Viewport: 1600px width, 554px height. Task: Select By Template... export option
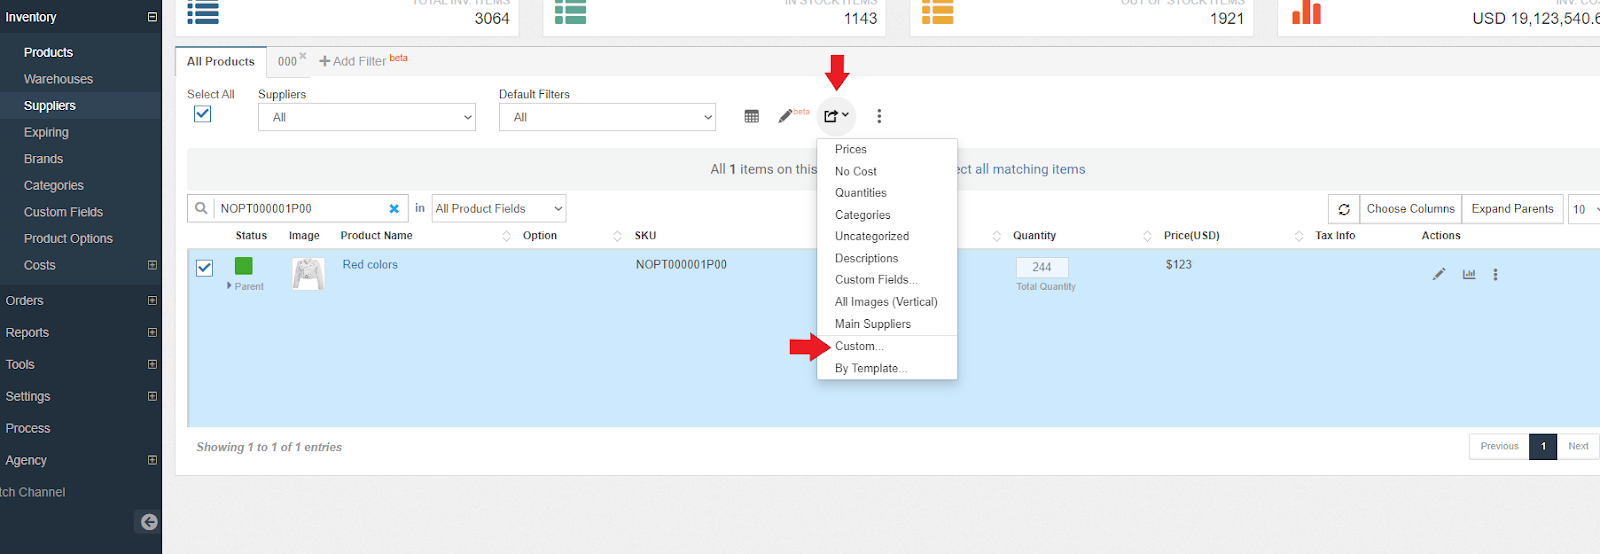coord(887,368)
